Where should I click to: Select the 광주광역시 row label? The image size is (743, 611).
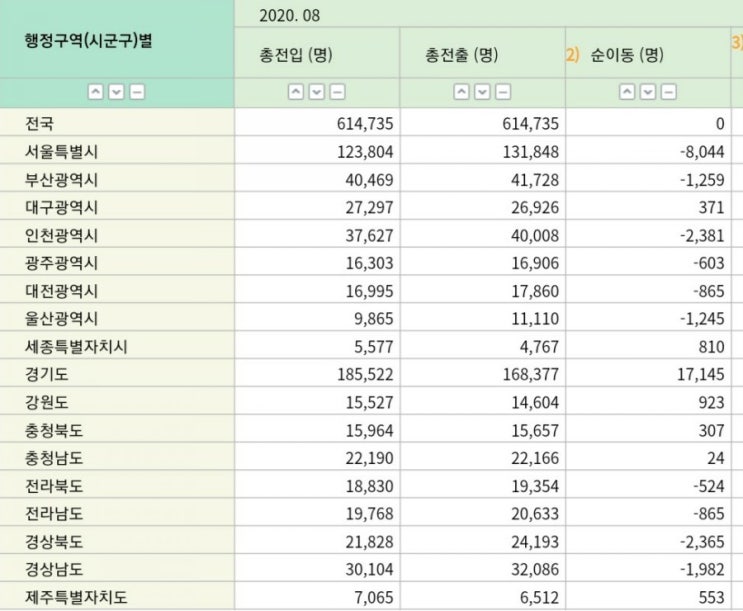[61, 263]
